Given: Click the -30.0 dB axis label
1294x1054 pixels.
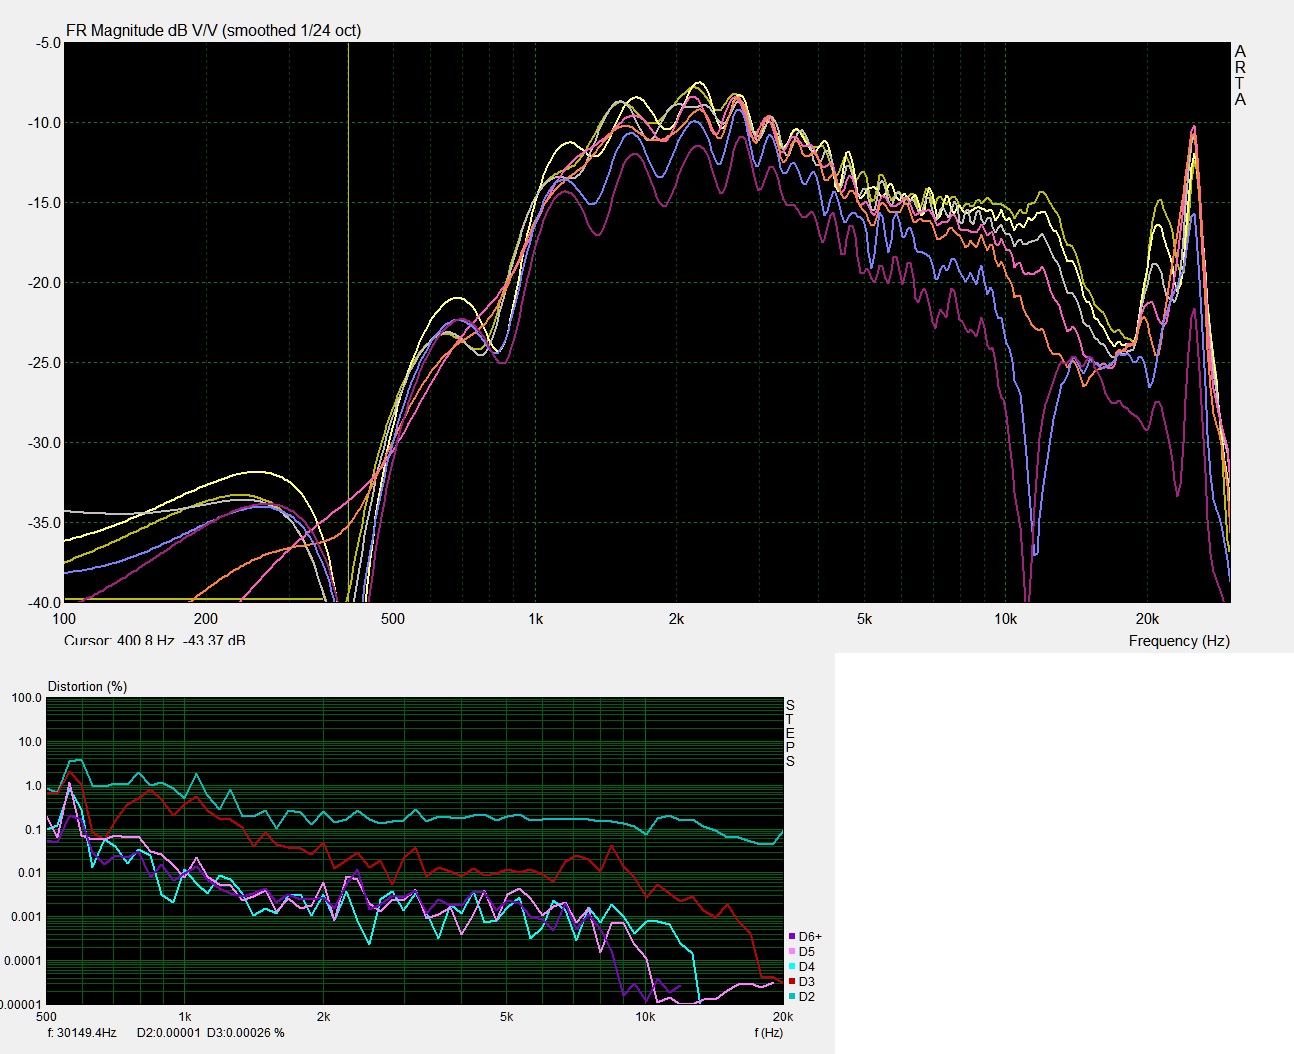Looking at the screenshot, I should pyautogui.click(x=45, y=443).
